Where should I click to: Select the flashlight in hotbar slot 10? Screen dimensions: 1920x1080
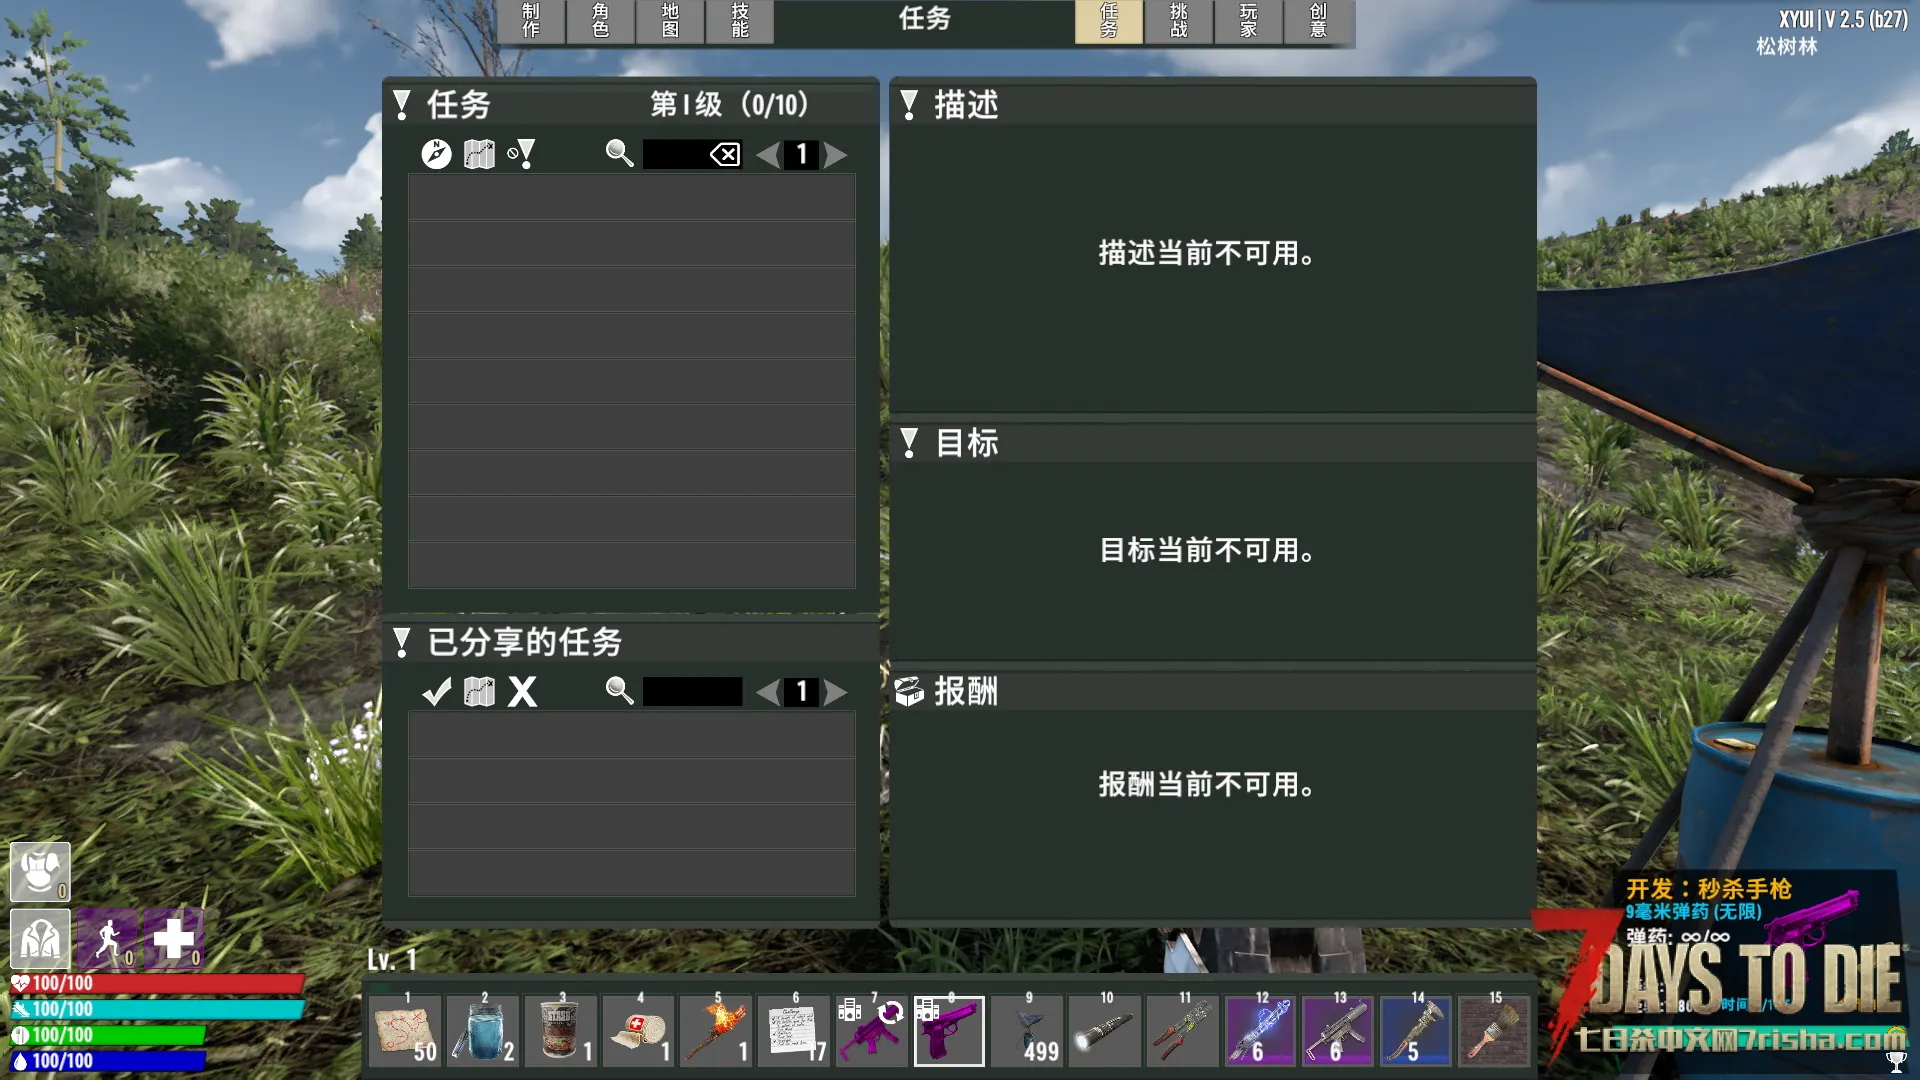pyautogui.click(x=1104, y=1031)
